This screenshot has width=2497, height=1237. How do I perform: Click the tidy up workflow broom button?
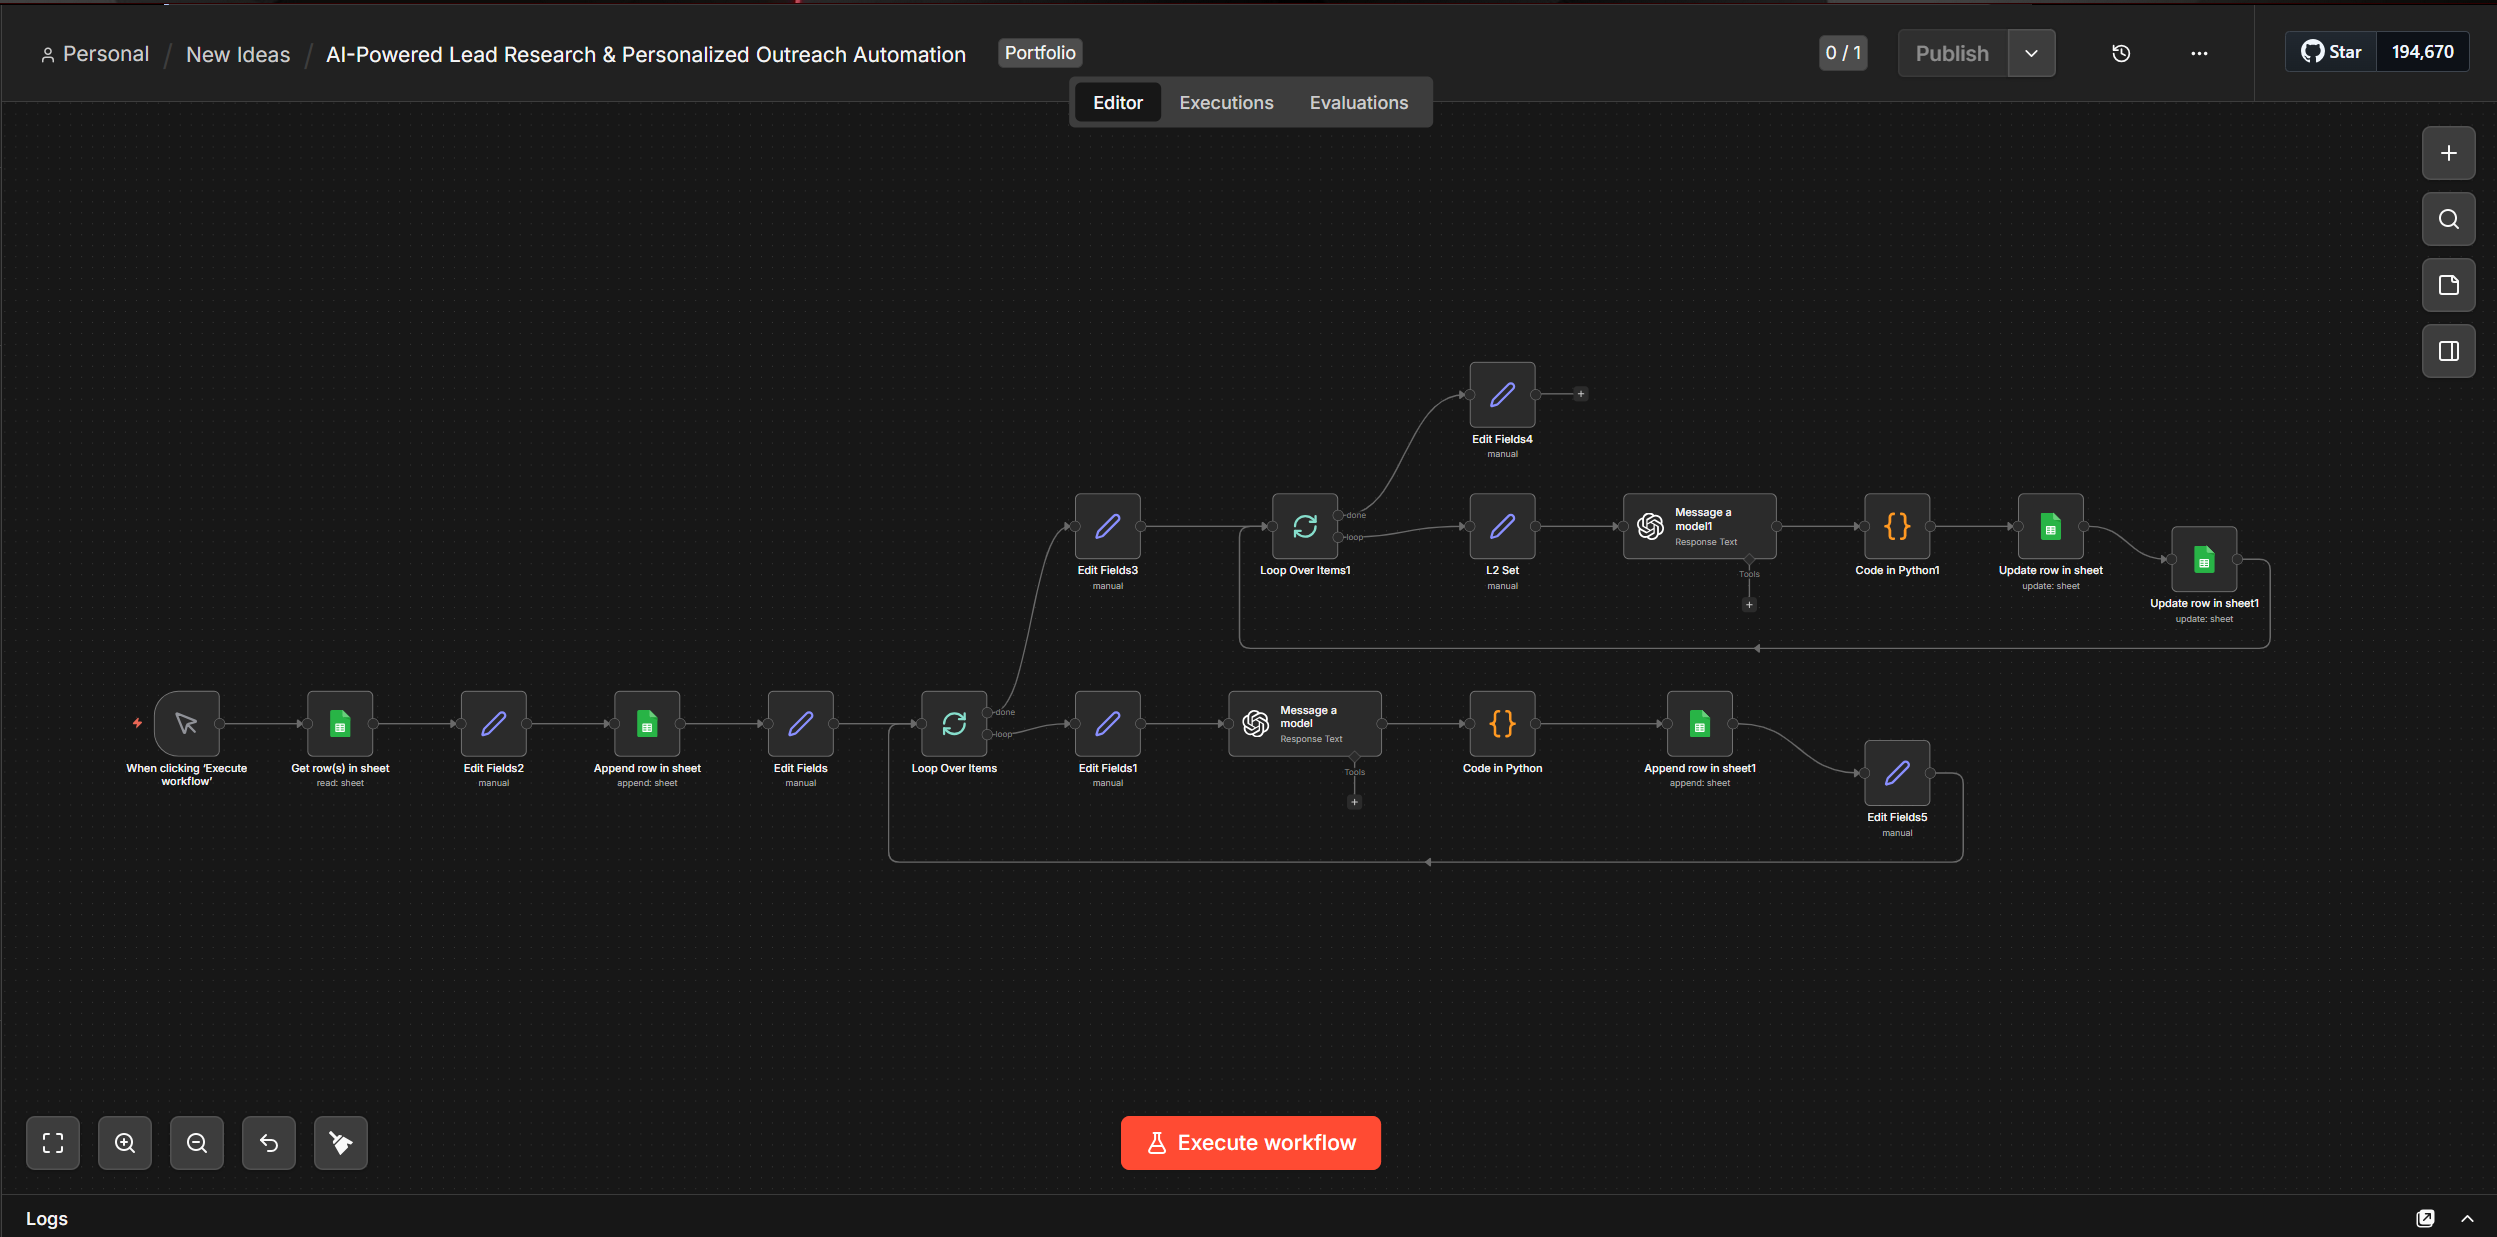click(x=341, y=1143)
